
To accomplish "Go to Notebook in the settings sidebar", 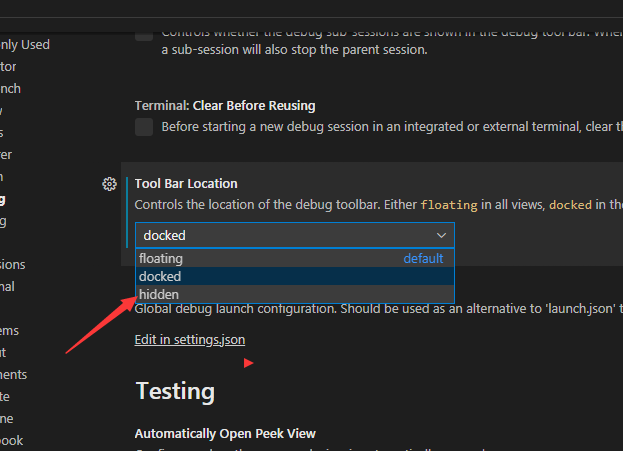I will 11,440.
